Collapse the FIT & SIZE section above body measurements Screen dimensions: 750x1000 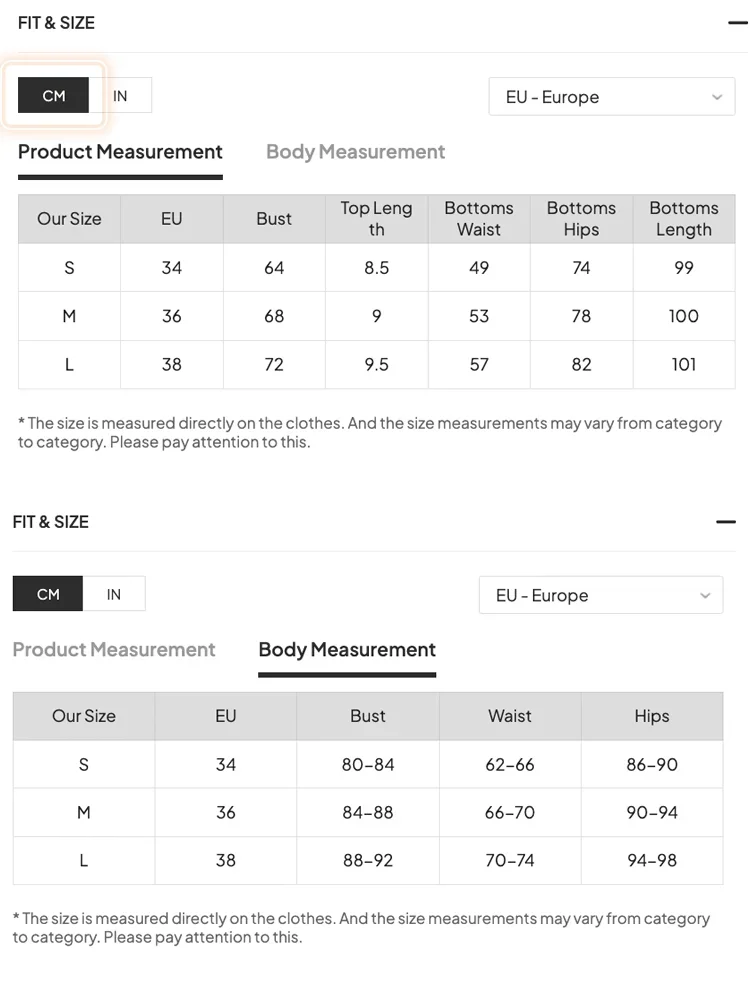click(727, 521)
